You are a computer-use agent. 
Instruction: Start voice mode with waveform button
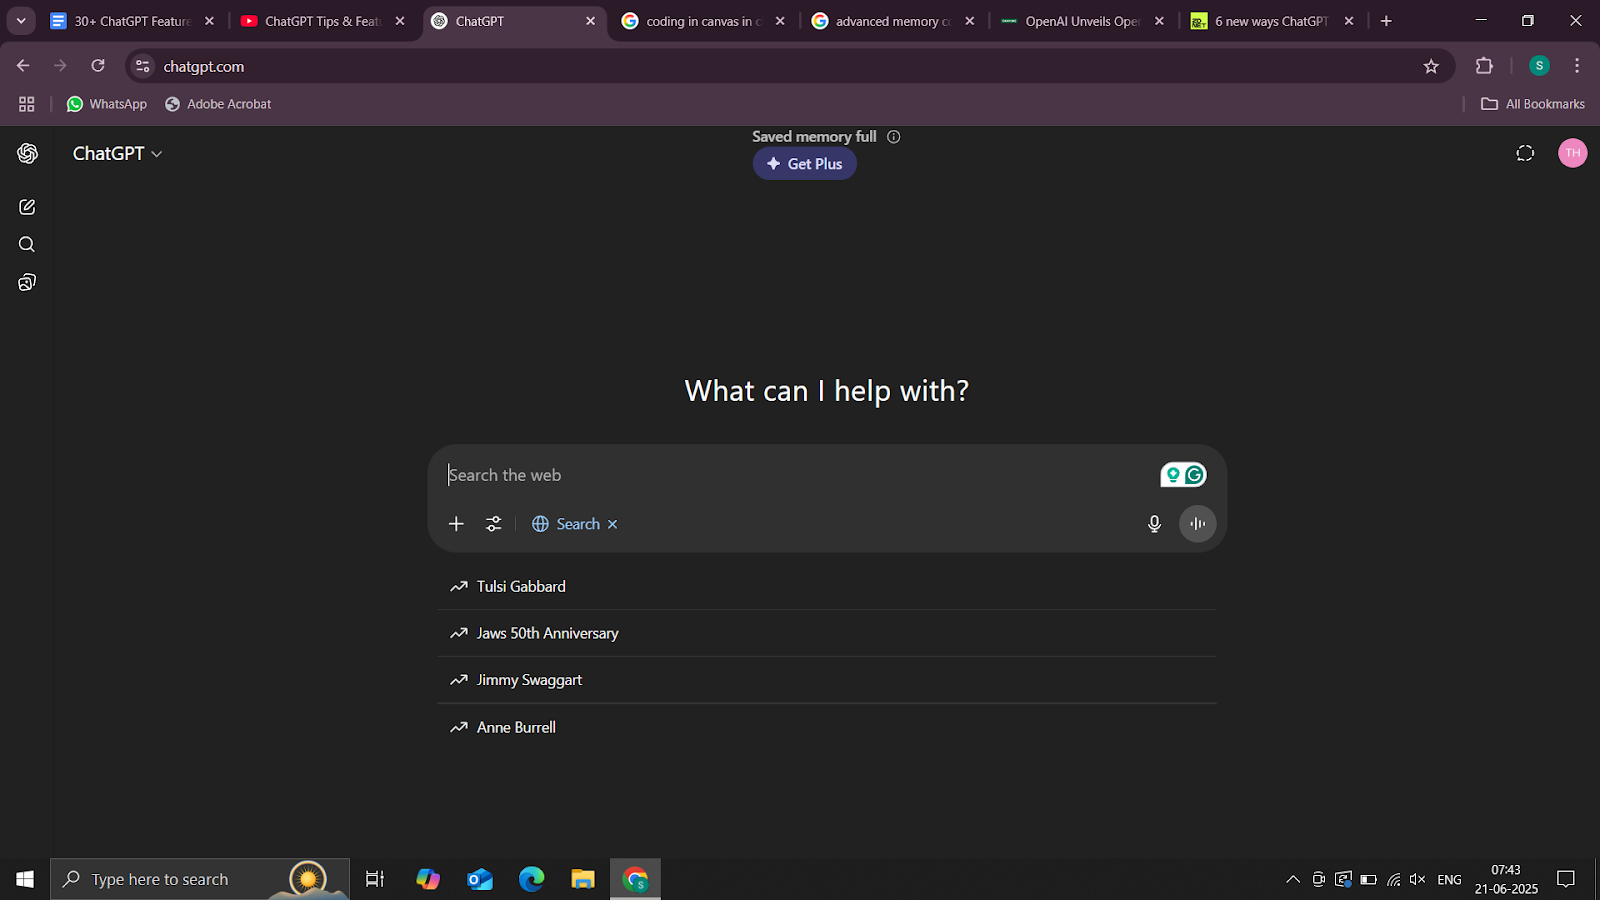[1198, 524]
